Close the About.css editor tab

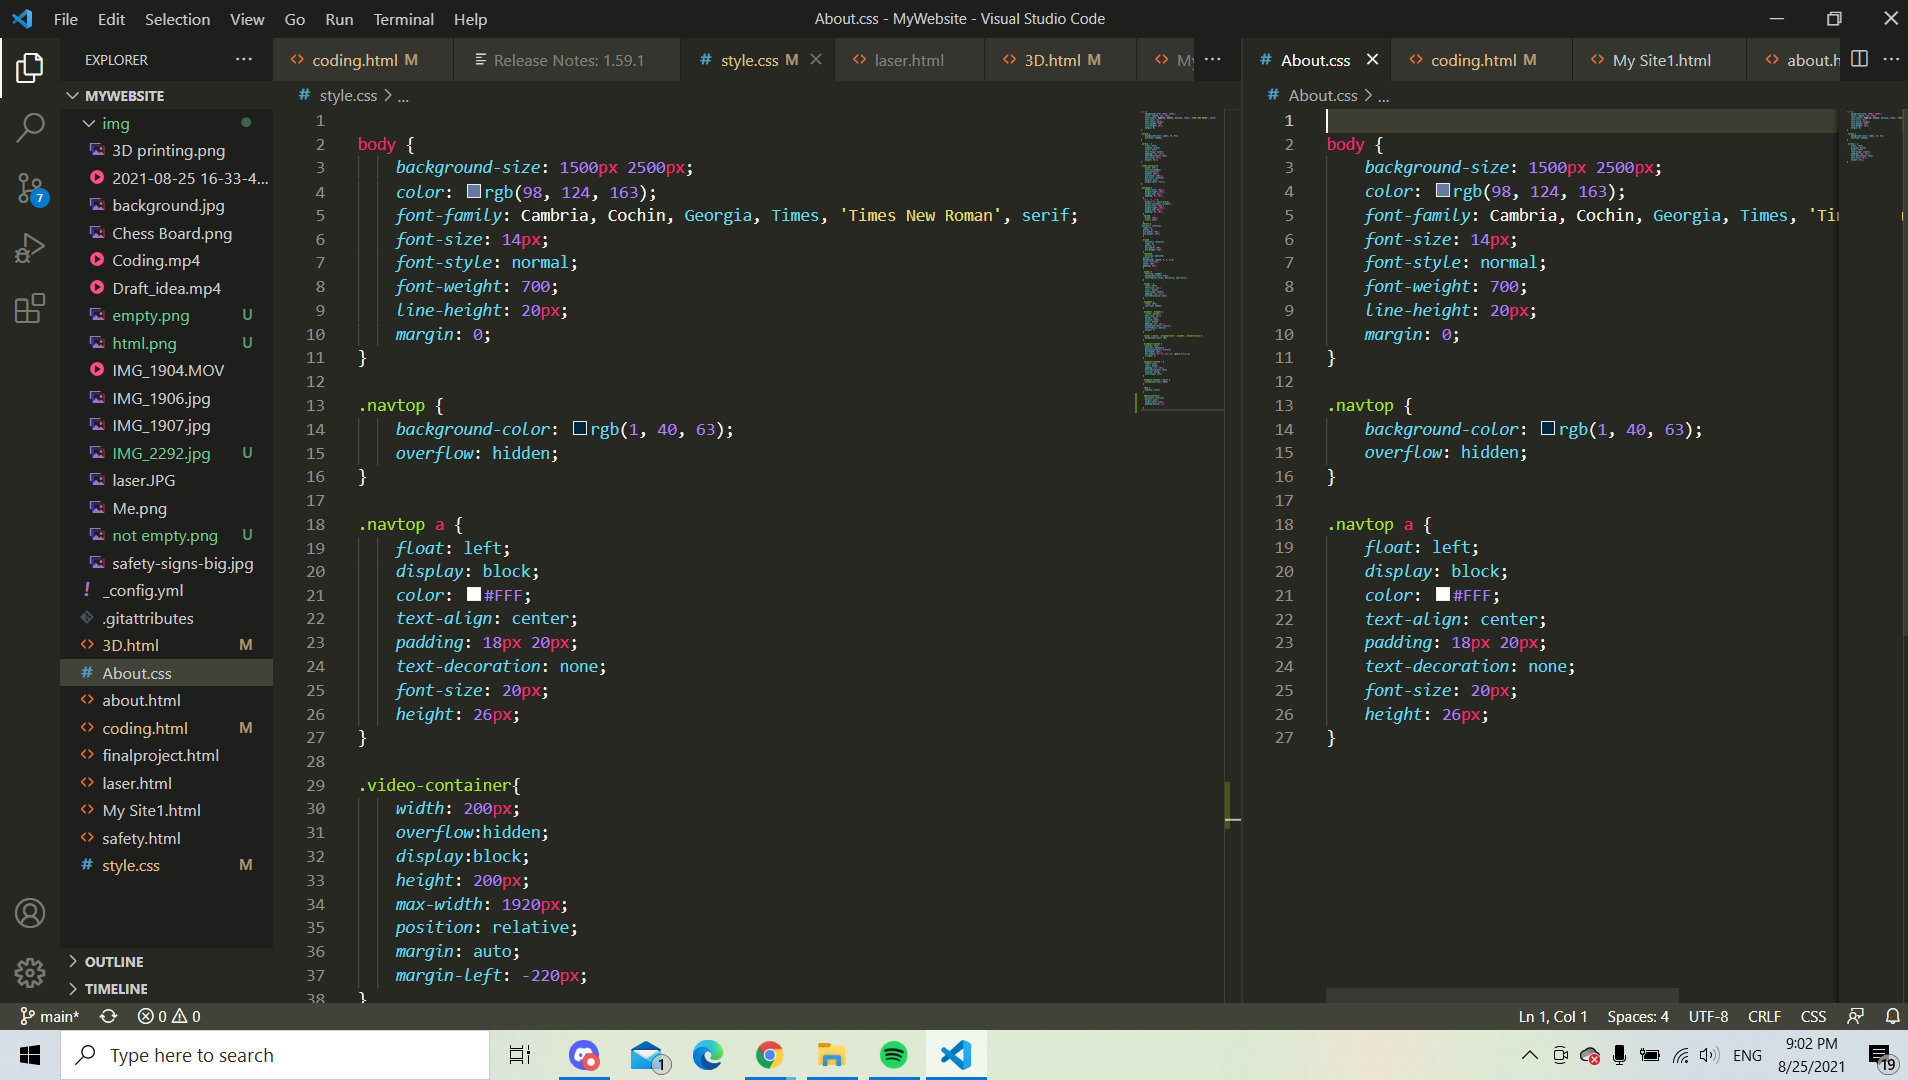click(x=1372, y=60)
